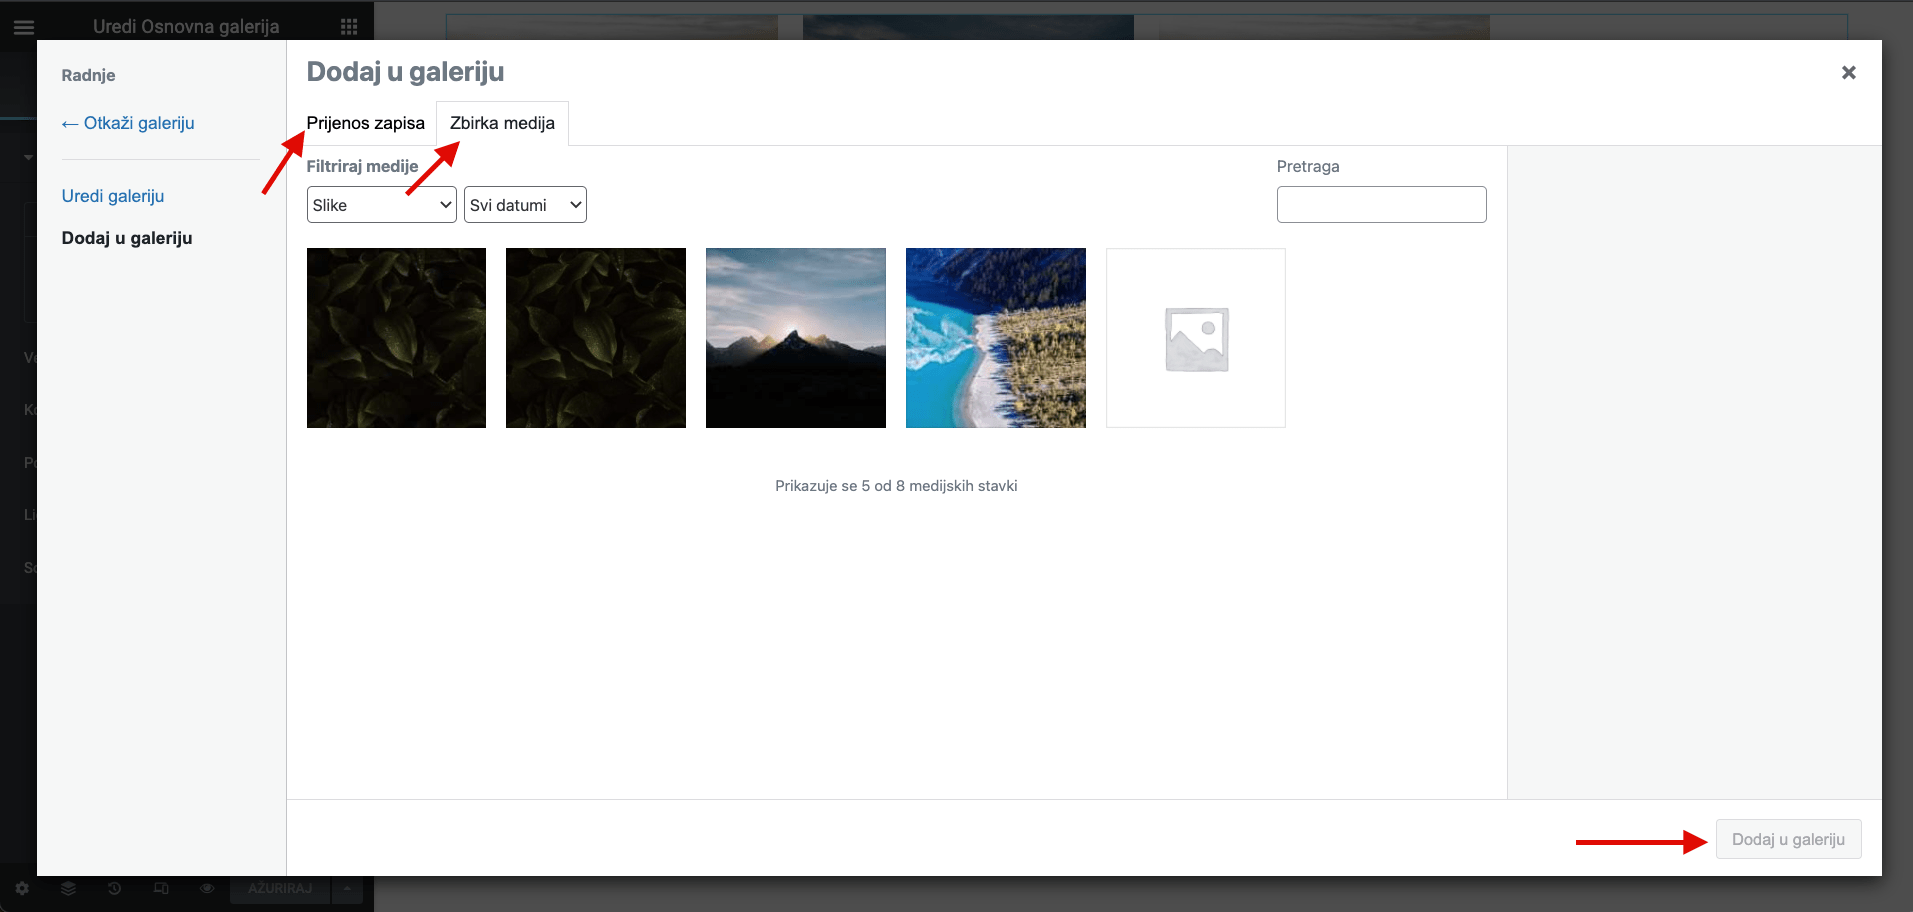Viewport: 1913px width, 912px height.
Task: Expand save options arrow beside AŽURIRAJ
Action: tap(347, 888)
